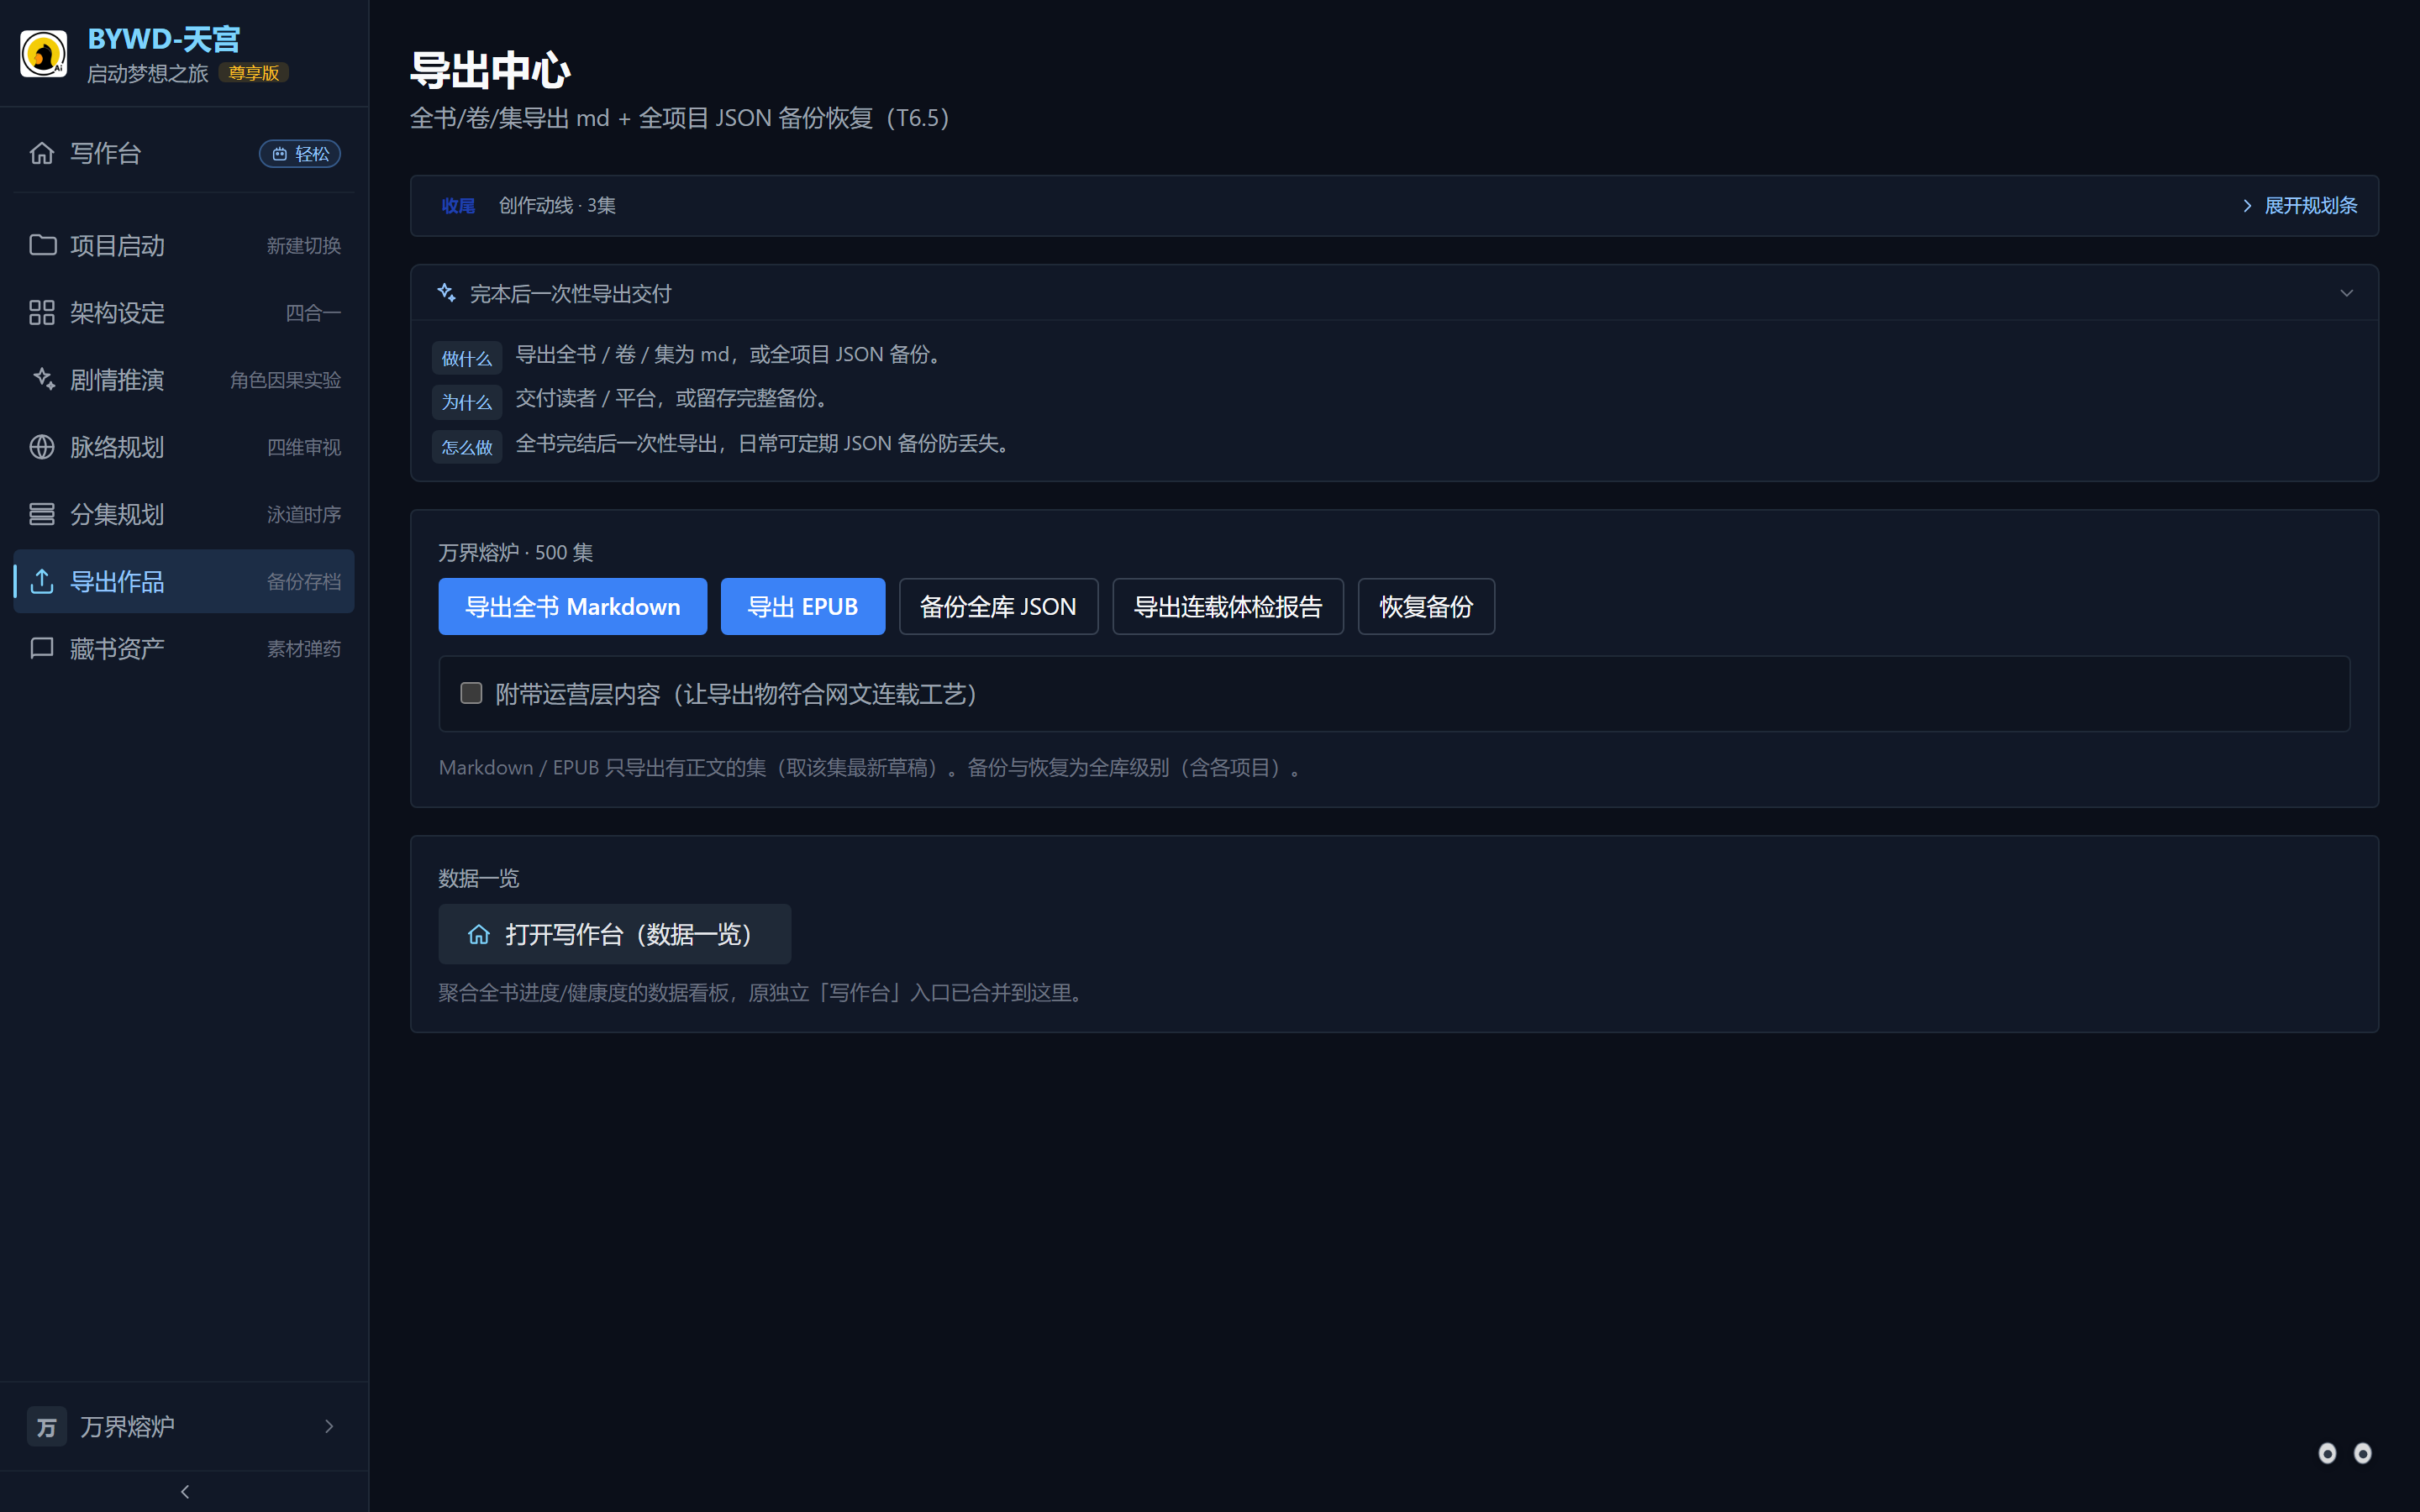Click the 脉络规划 globe icon
2420x1512 pixels.
pyautogui.click(x=42, y=447)
